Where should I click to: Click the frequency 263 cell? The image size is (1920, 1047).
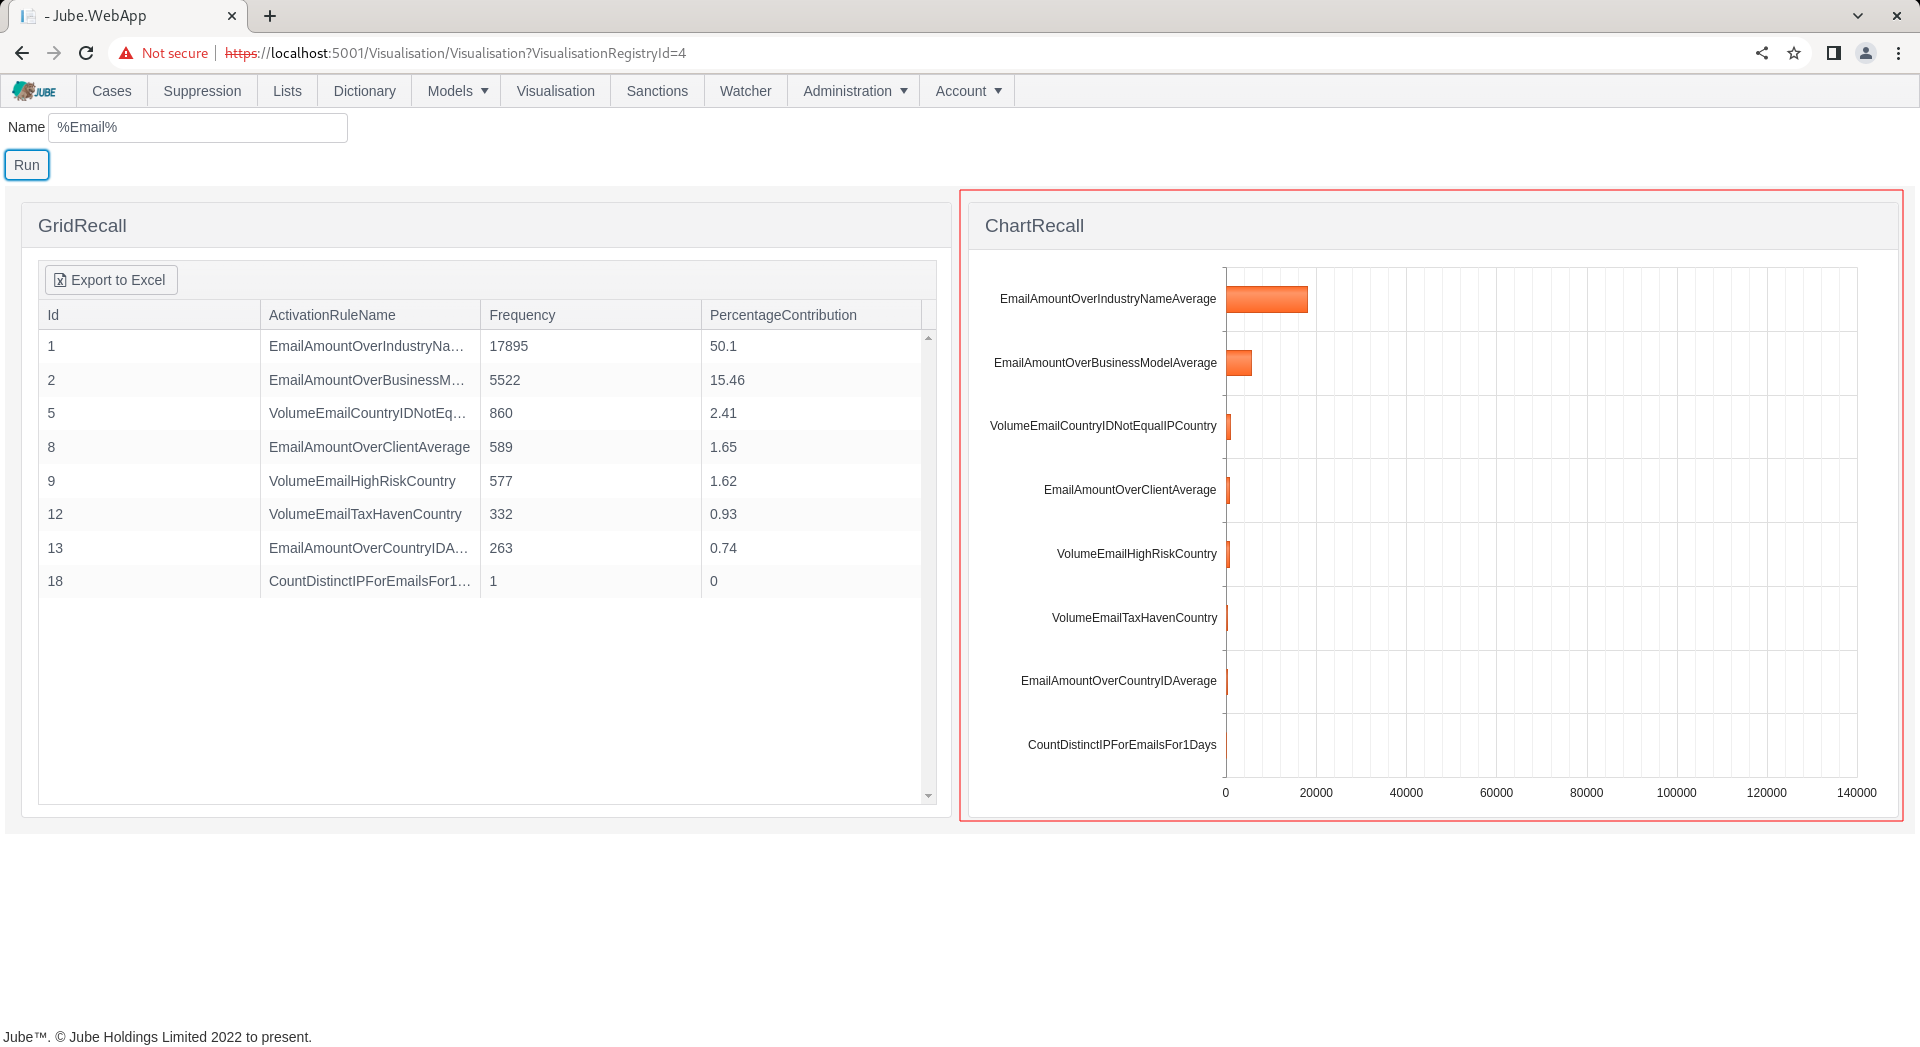point(591,548)
